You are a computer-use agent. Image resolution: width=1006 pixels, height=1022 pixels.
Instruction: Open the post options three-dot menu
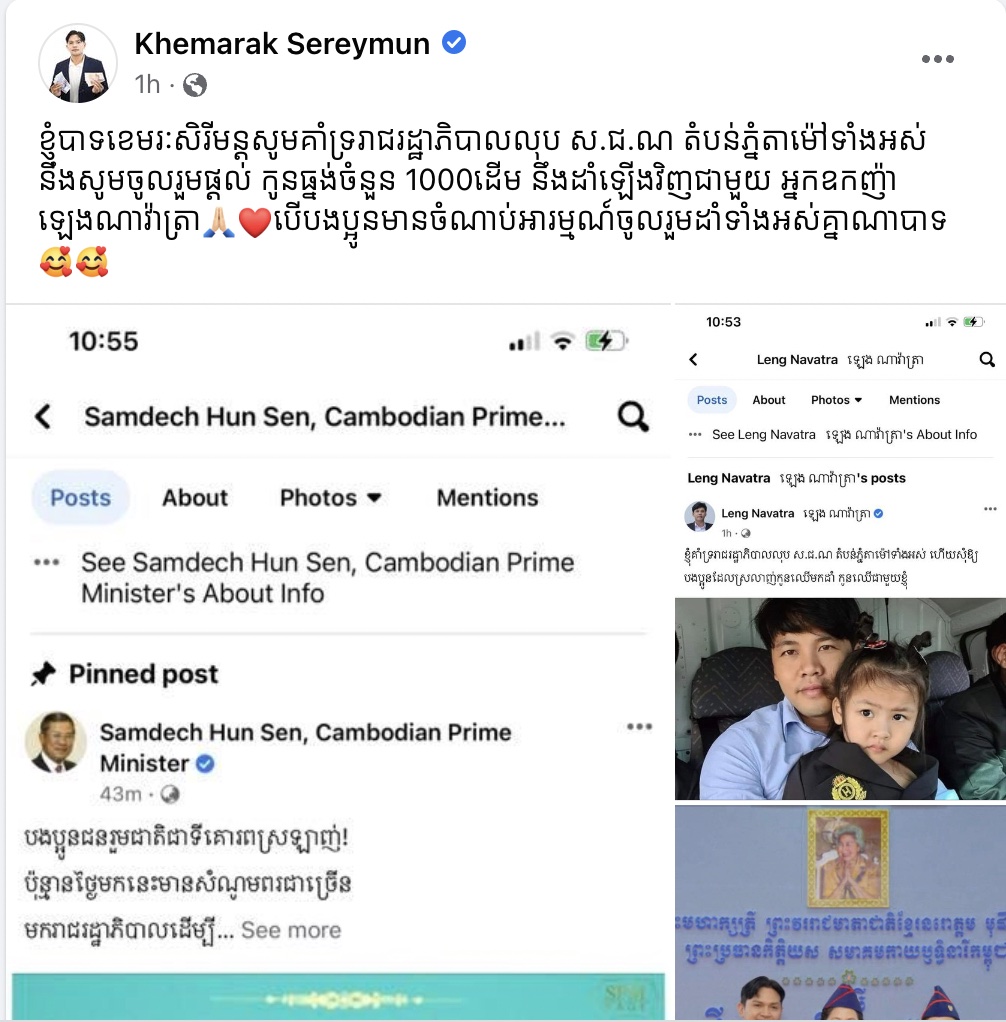click(x=938, y=59)
